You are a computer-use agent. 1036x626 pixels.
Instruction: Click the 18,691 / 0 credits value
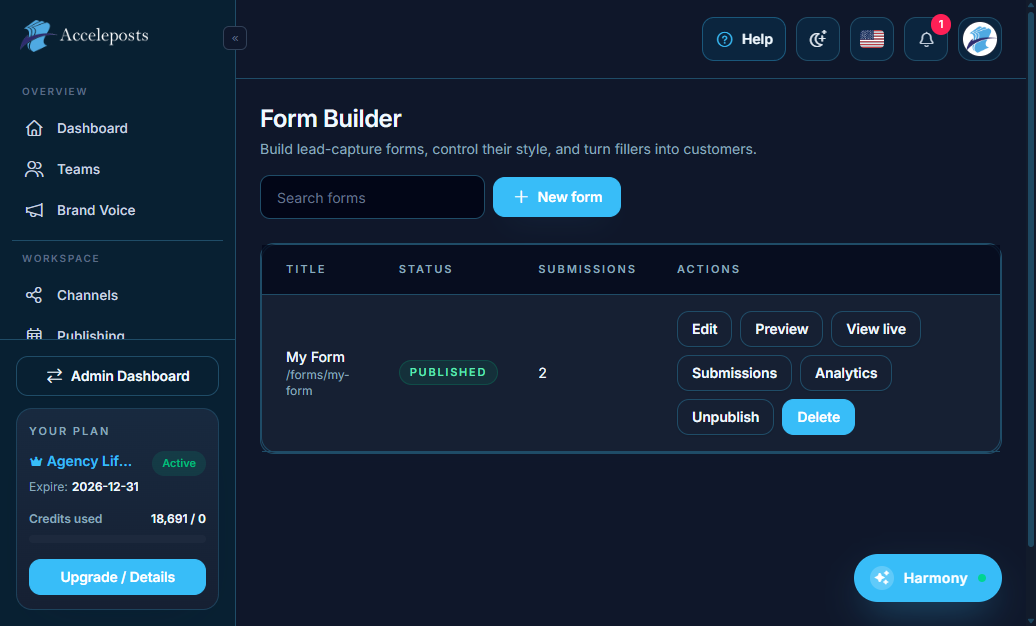pyautogui.click(x=178, y=519)
